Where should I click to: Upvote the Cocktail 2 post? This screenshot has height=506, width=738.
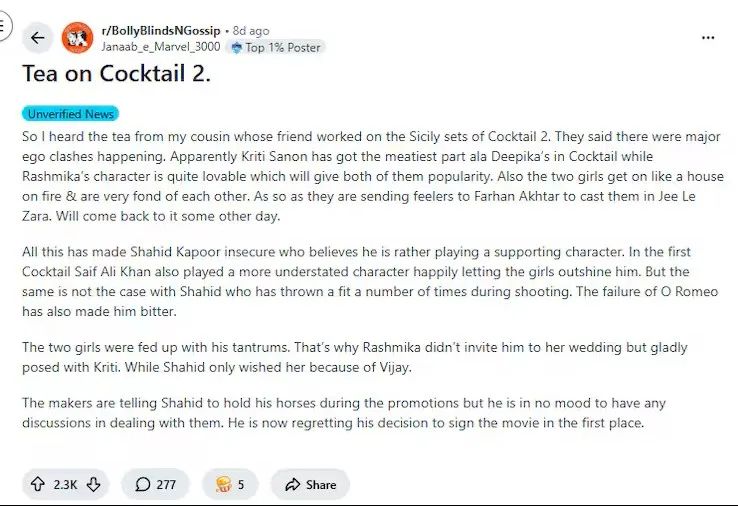click(39, 485)
